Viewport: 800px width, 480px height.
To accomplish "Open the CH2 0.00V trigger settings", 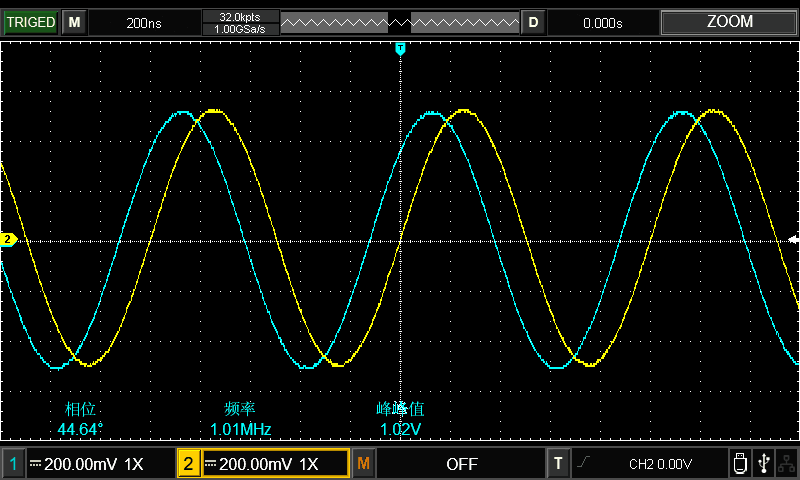I will [660, 464].
